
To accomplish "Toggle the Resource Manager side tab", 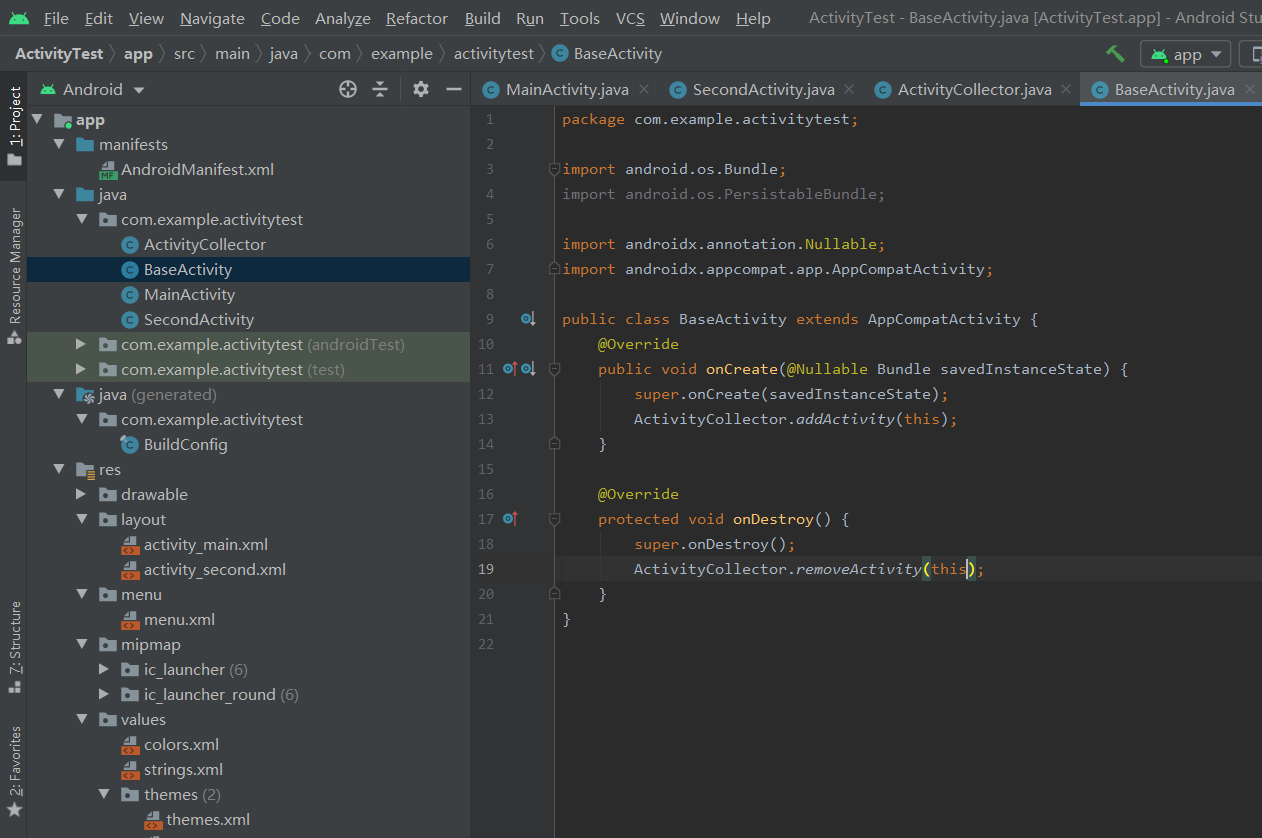I will click(x=14, y=276).
